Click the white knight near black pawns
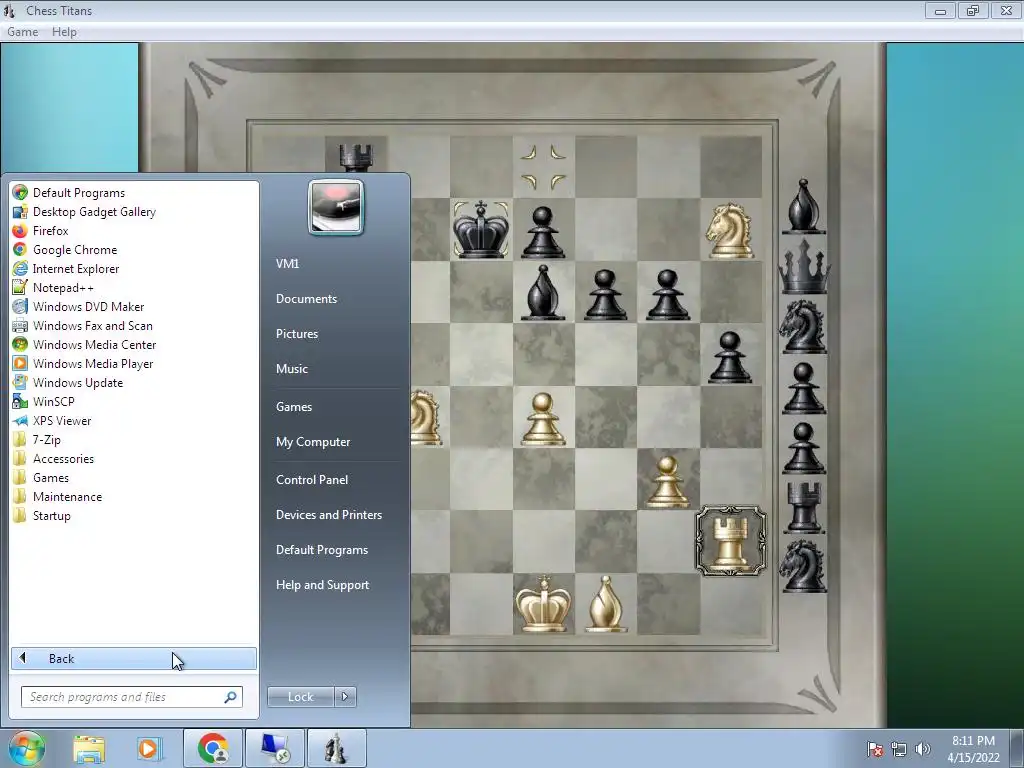 tap(729, 230)
